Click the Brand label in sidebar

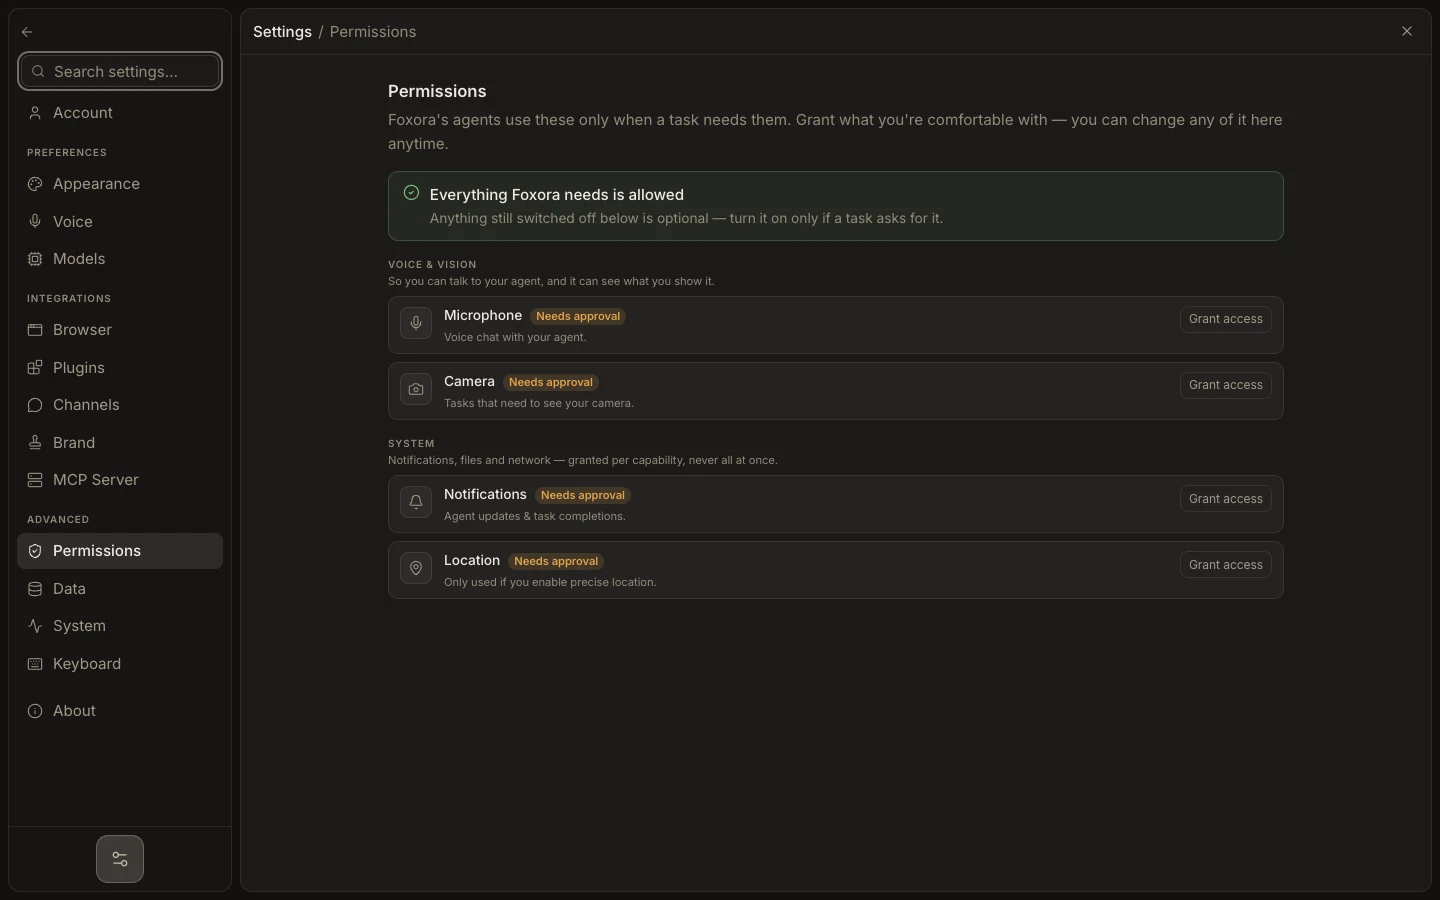[x=74, y=443]
